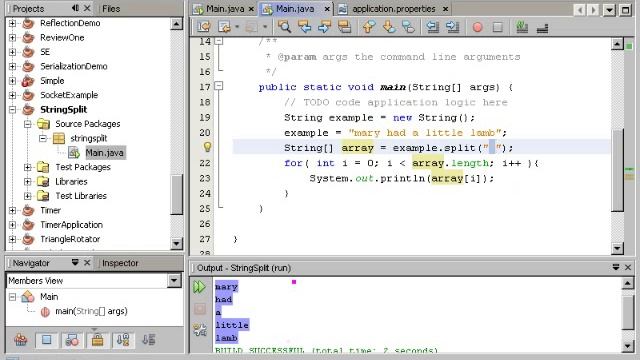Expand the TimerApplication project node
This screenshot has height=360, width=640.
[x=12, y=224]
